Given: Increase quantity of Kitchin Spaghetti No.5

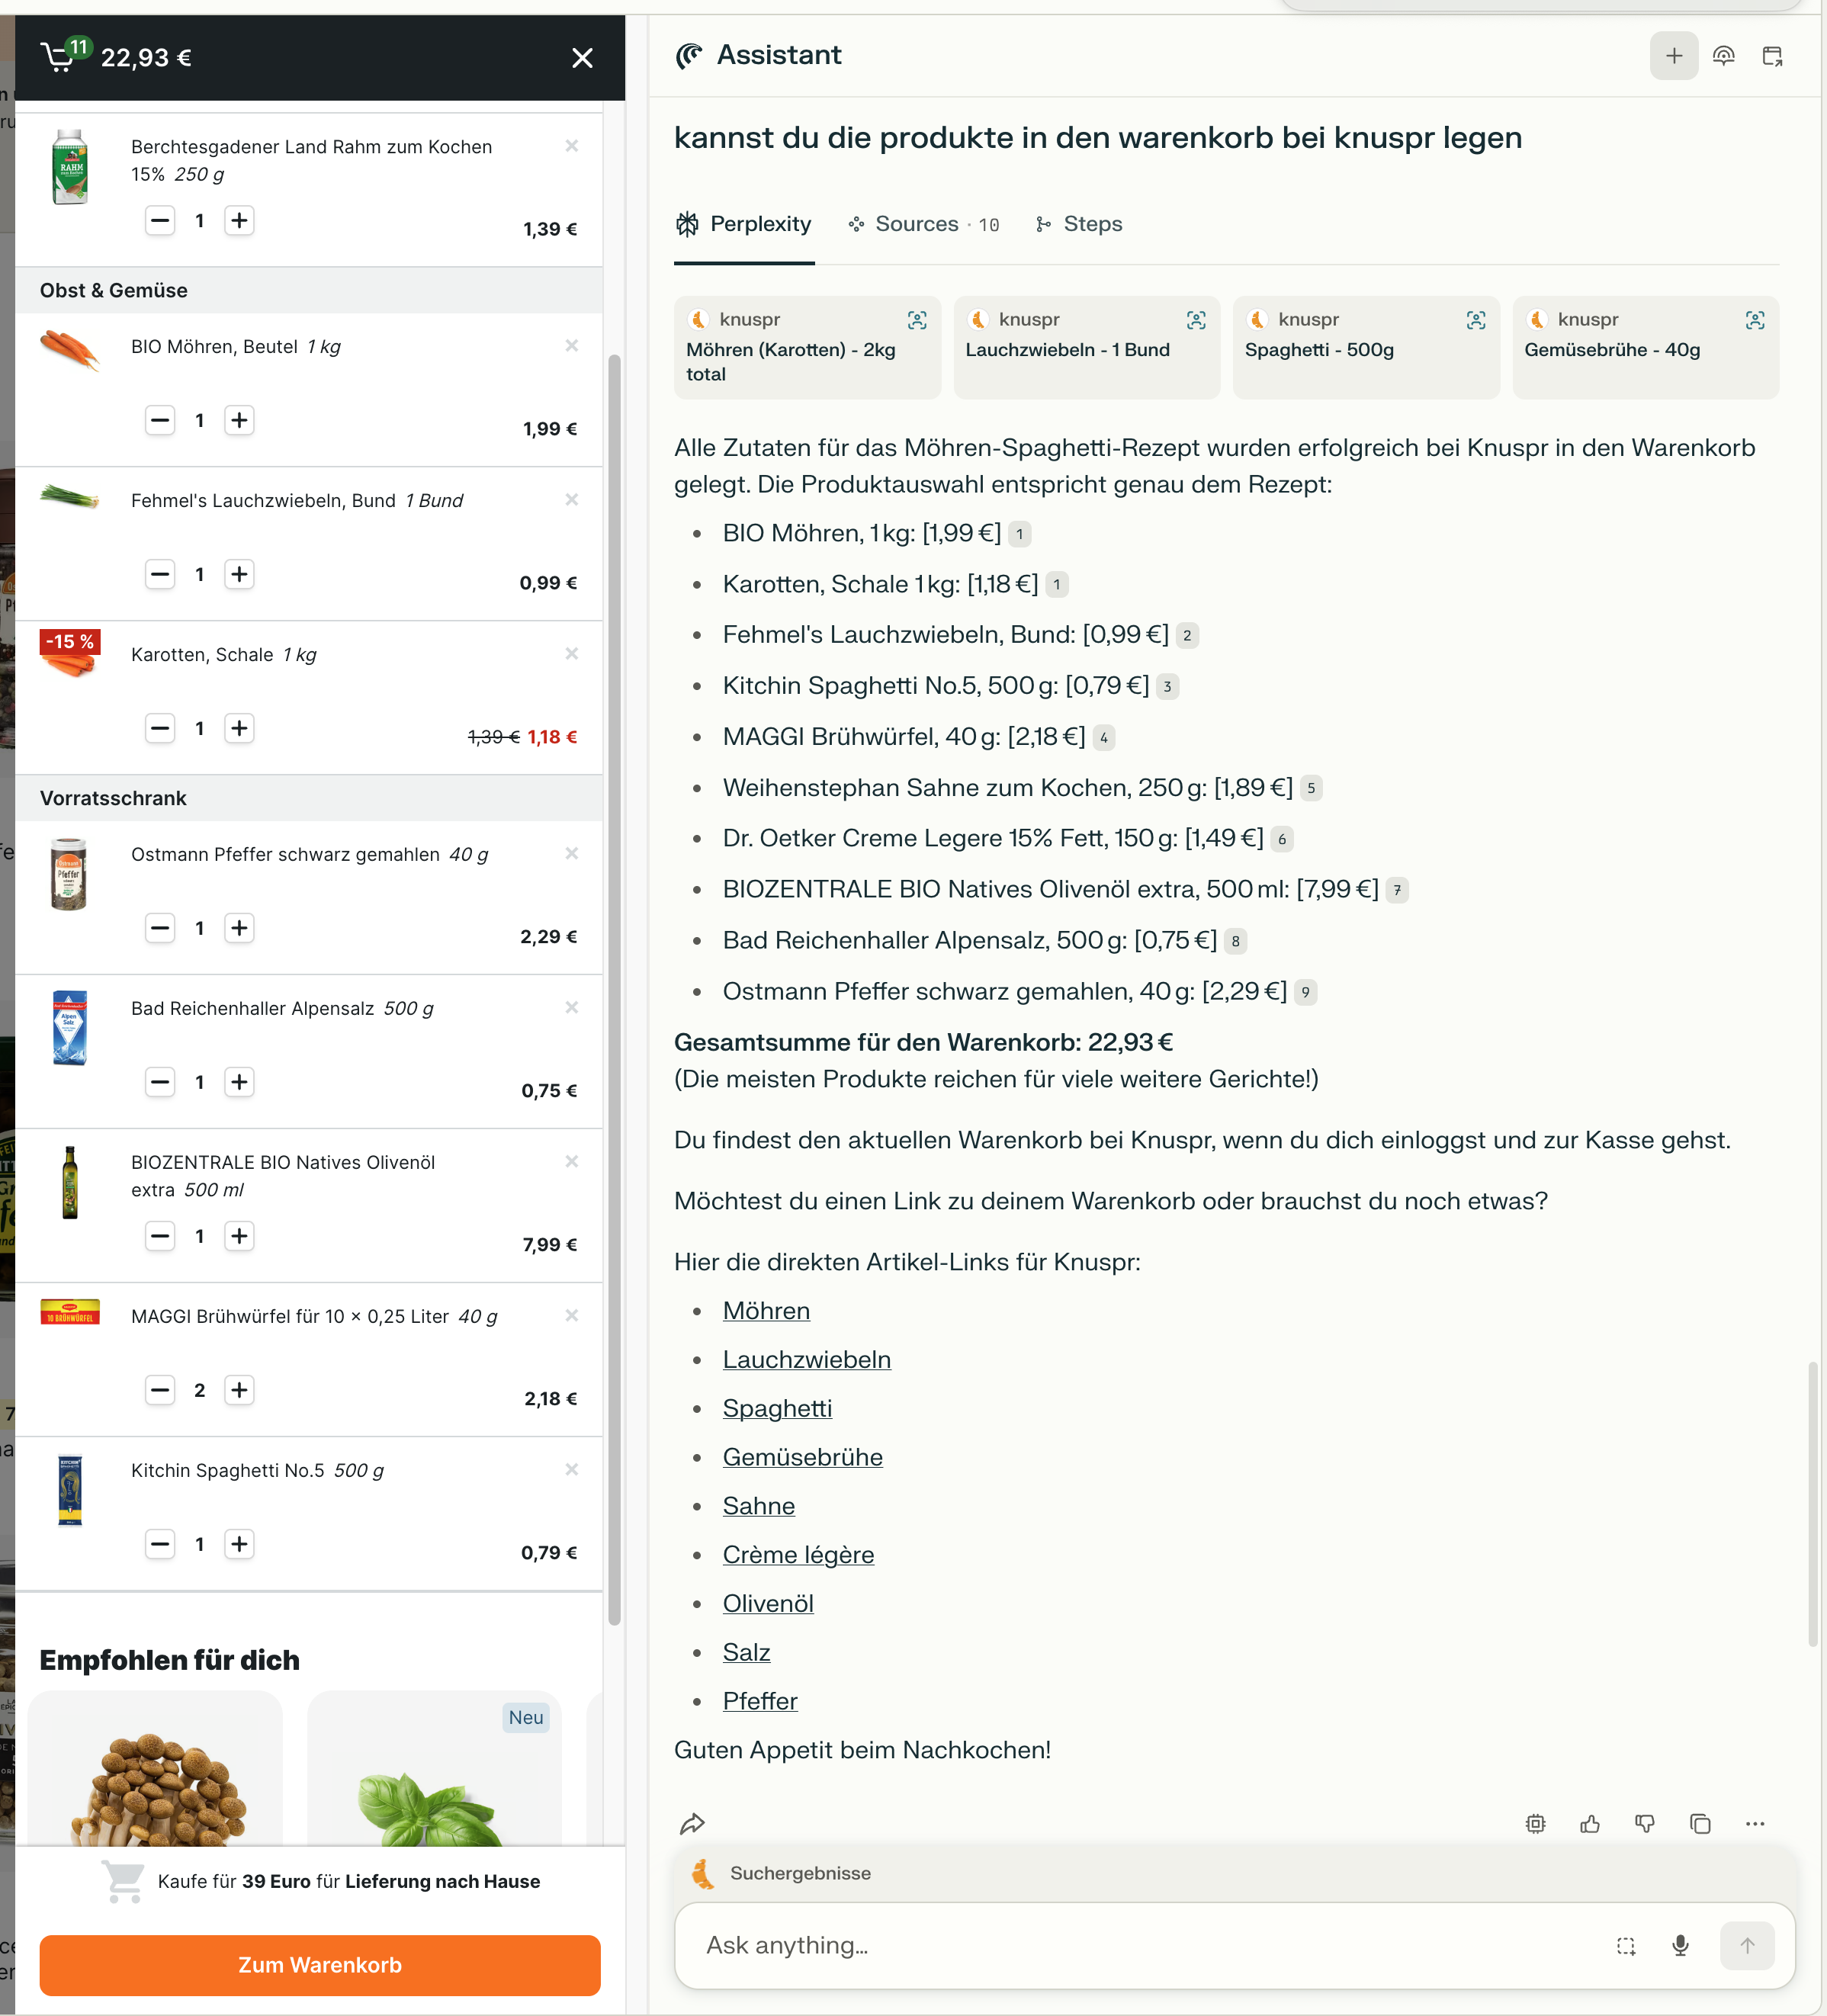Looking at the screenshot, I should (239, 1544).
